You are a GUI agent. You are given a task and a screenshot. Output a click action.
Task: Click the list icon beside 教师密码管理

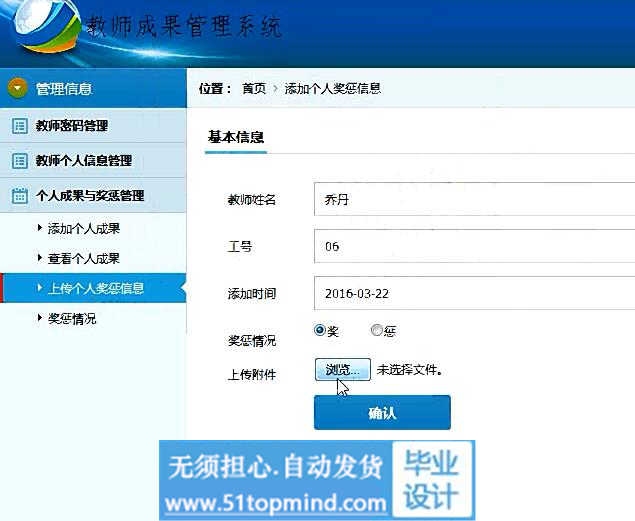(19, 126)
